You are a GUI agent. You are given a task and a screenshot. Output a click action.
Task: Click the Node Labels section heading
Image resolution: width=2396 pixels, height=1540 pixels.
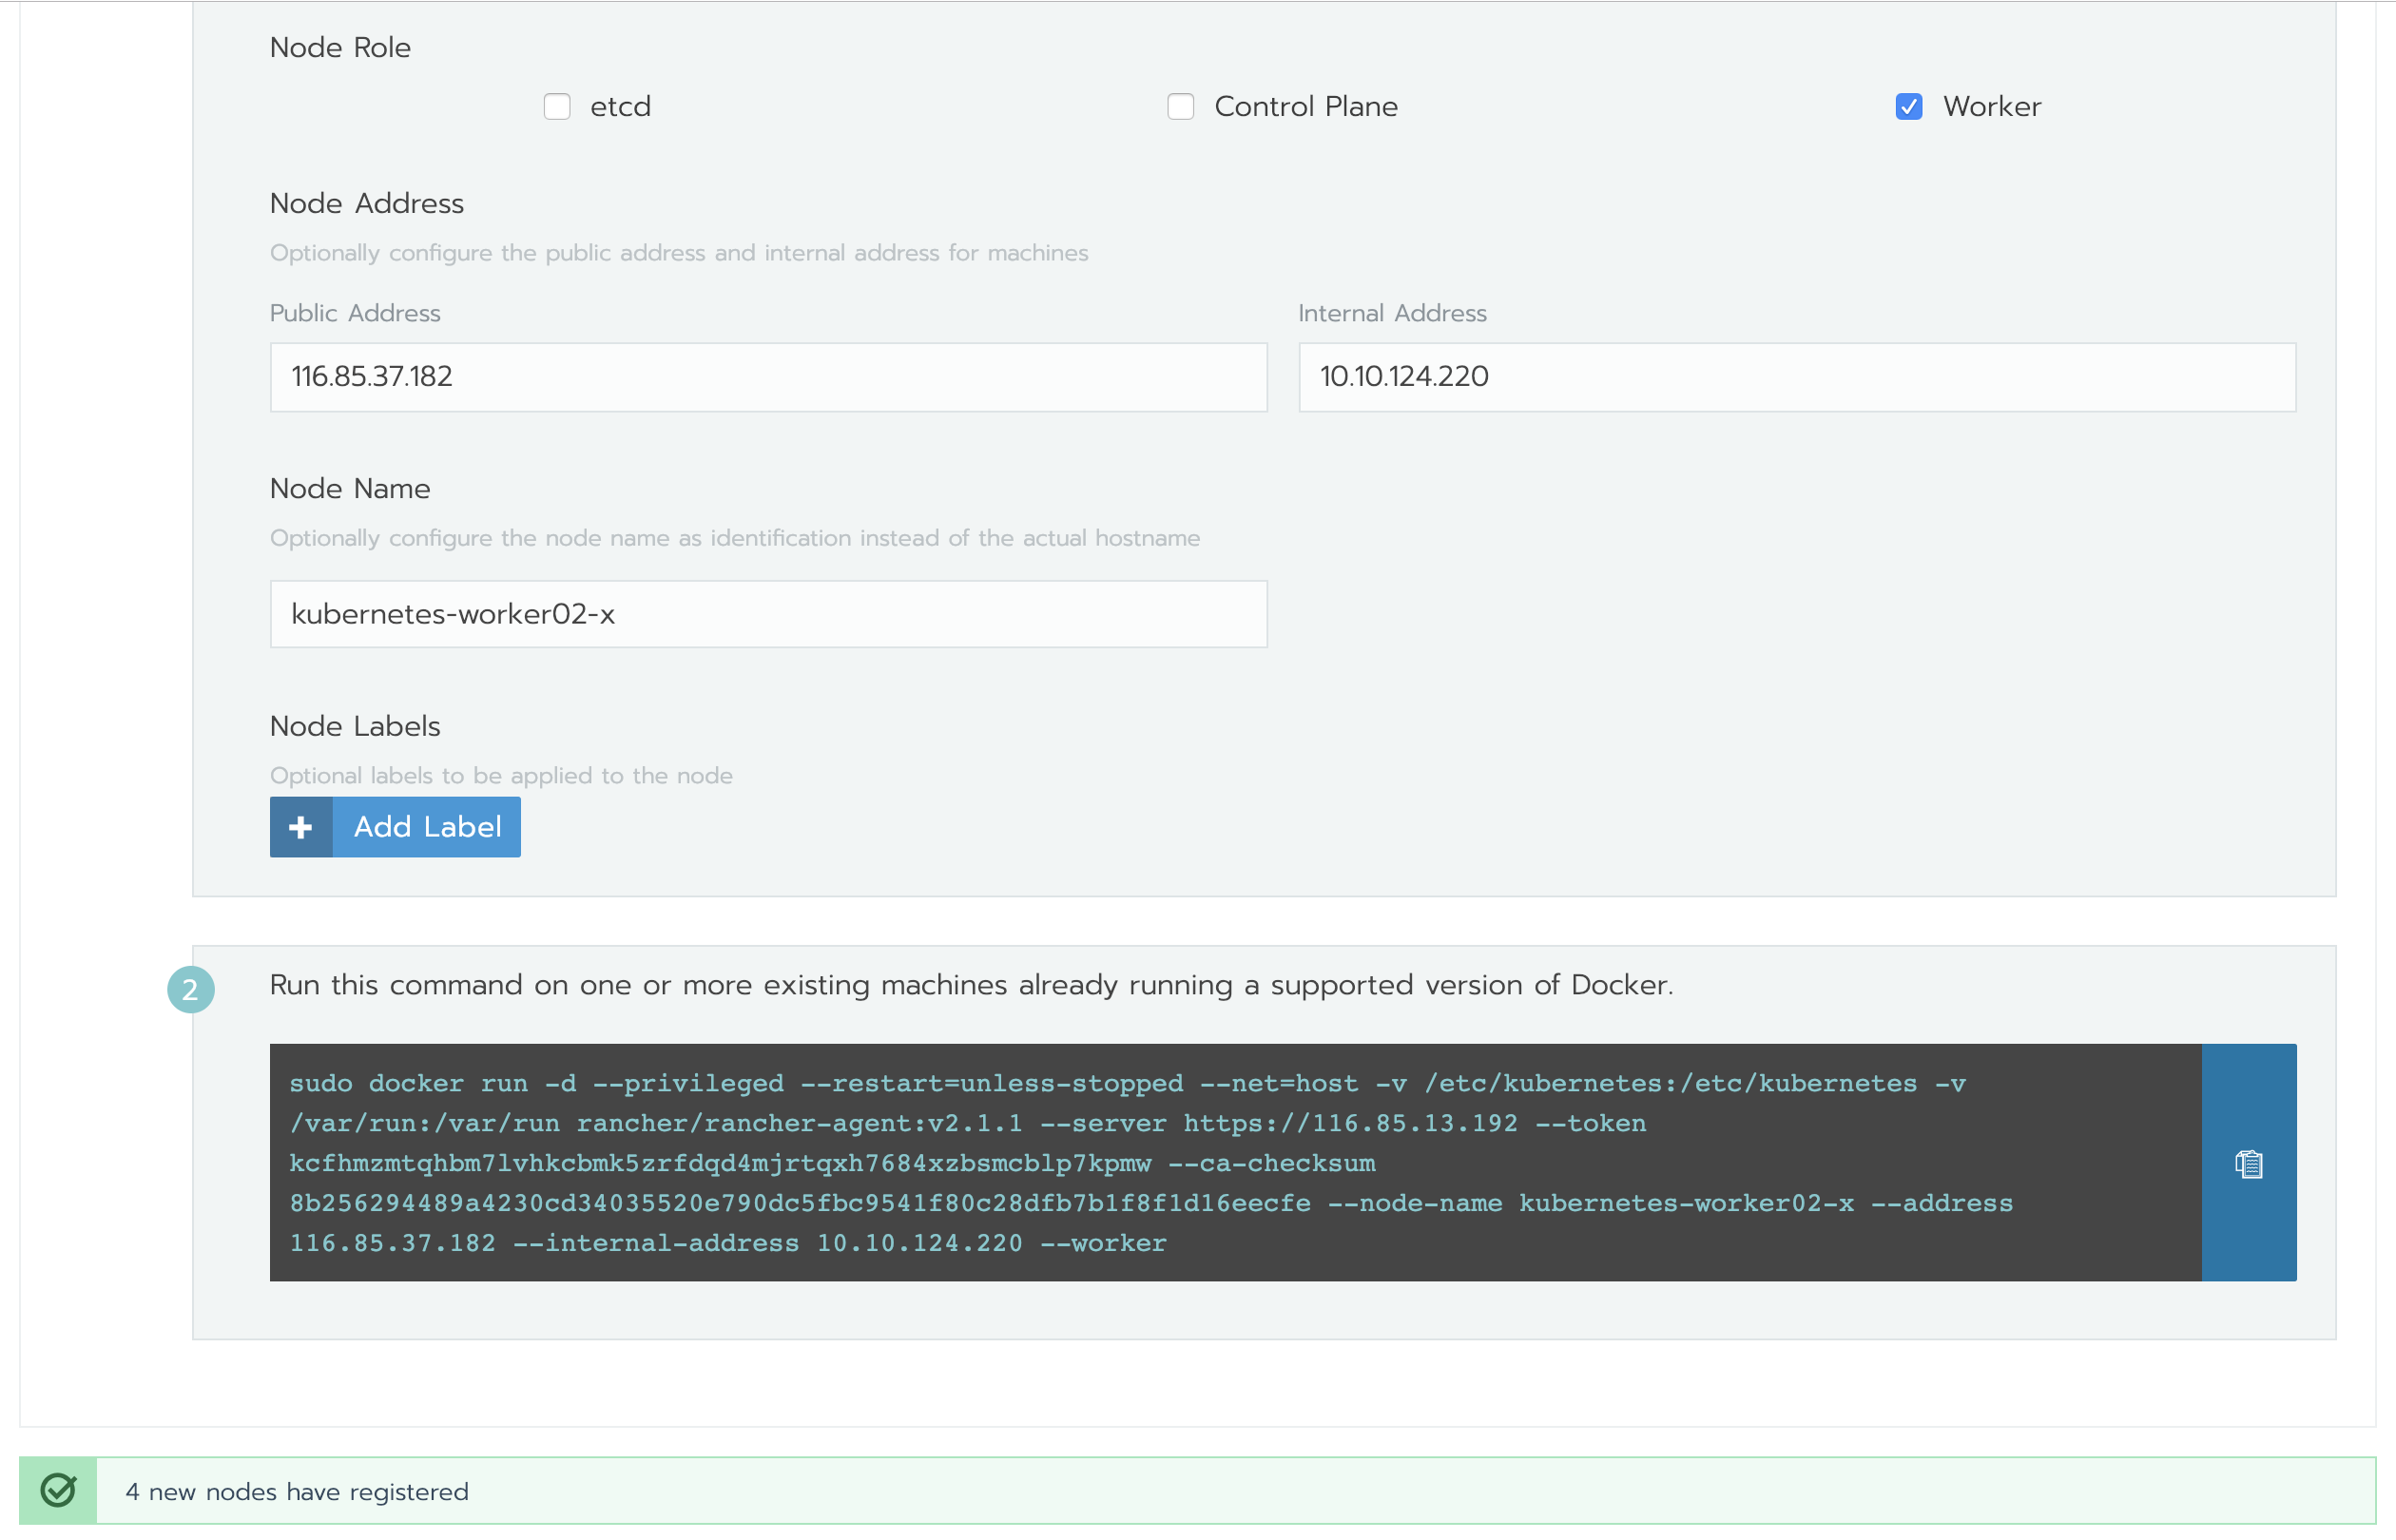pos(355,726)
